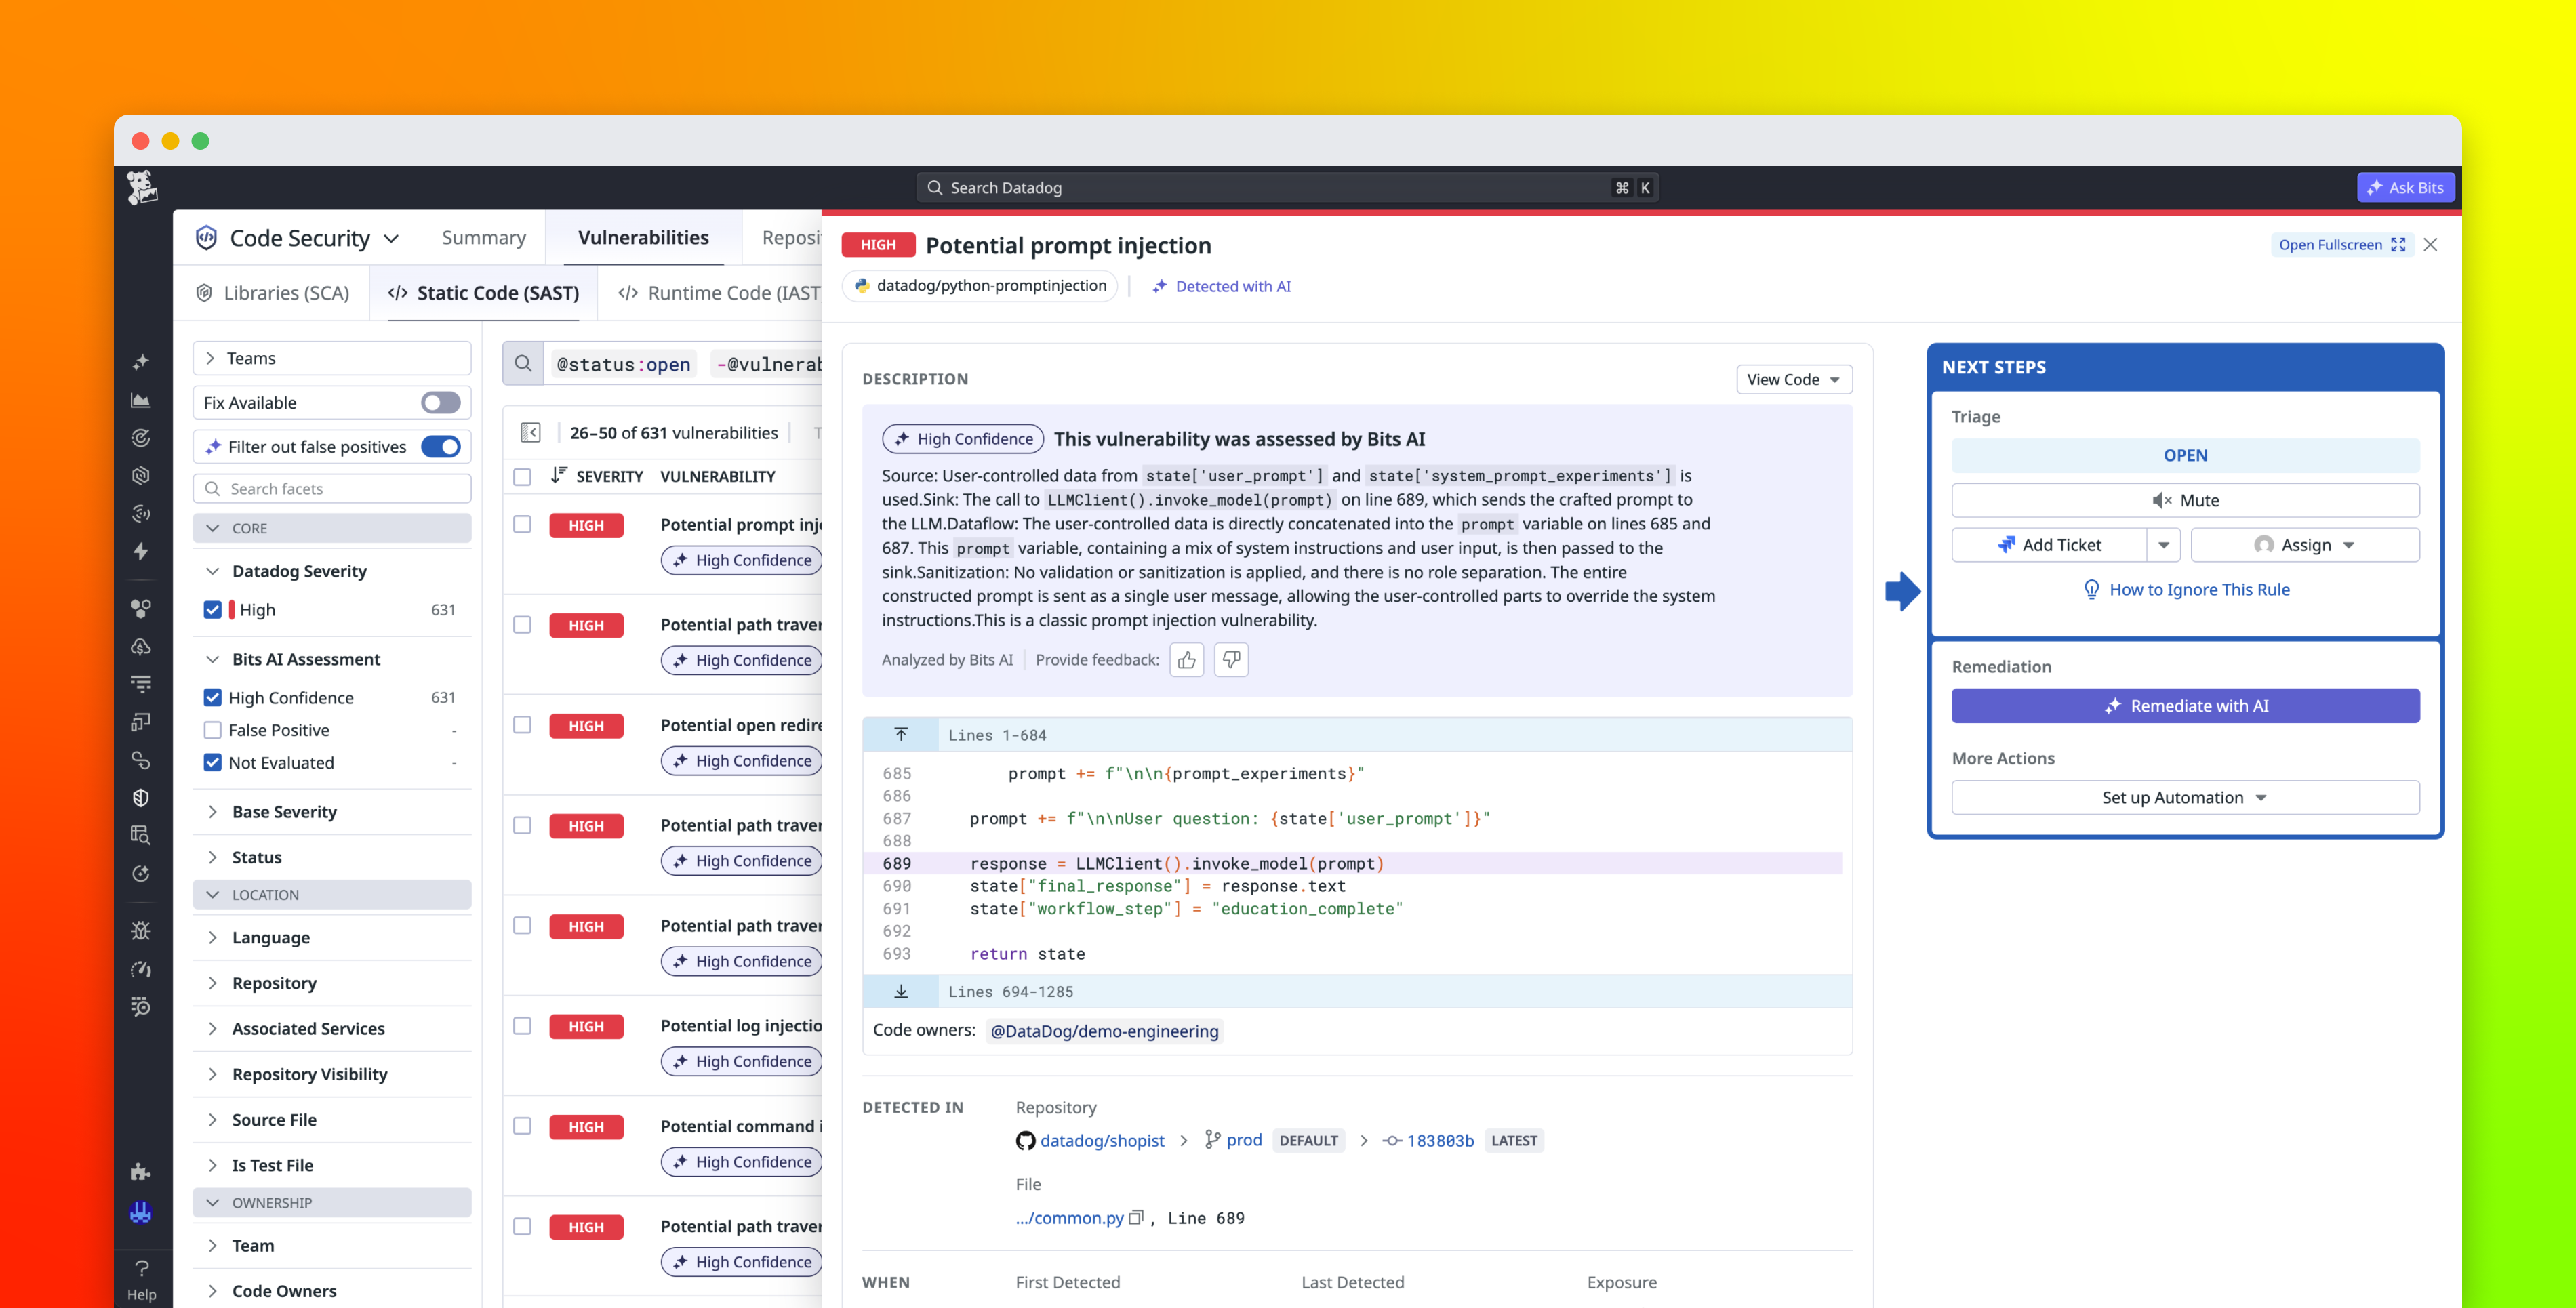Open Code Security dropdown chevron
Viewport: 2576px width, 1308px height.
(391, 239)
